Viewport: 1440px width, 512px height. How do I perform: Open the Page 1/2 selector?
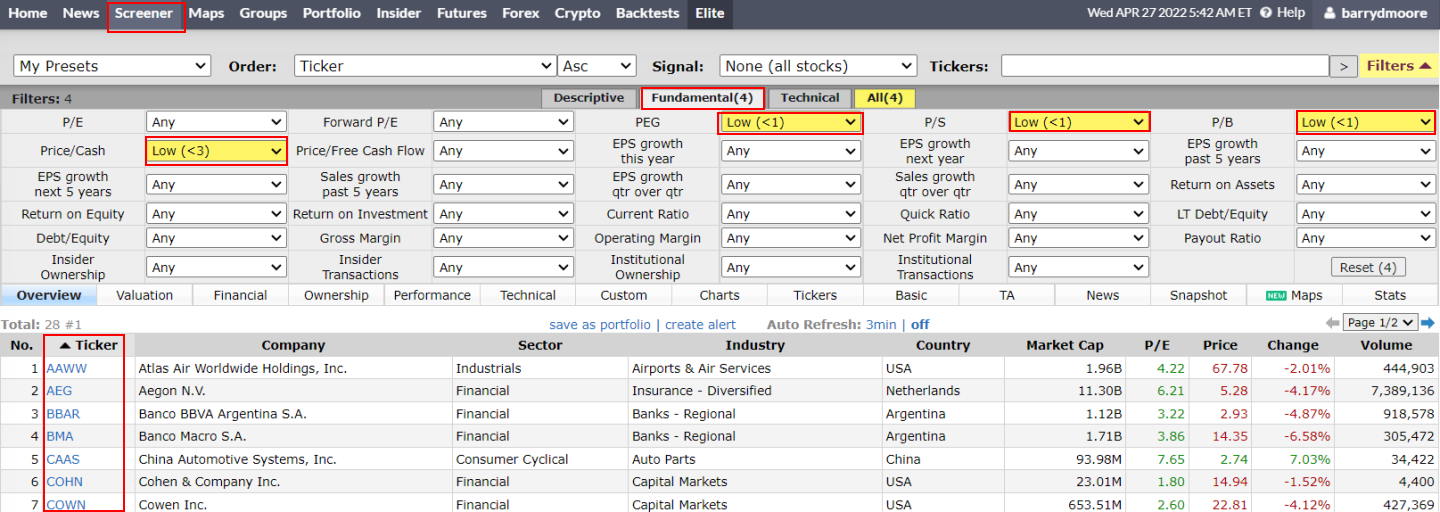click(x=1381, y=322)
